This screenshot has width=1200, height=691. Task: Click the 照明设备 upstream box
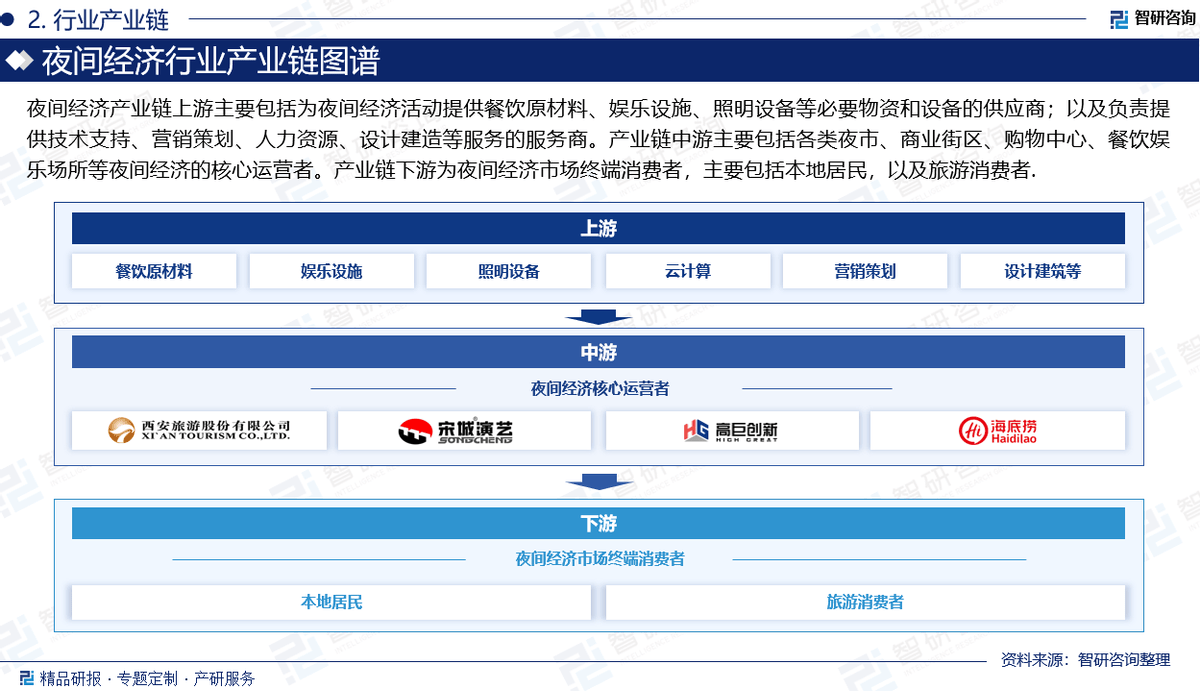coord(510,270)
